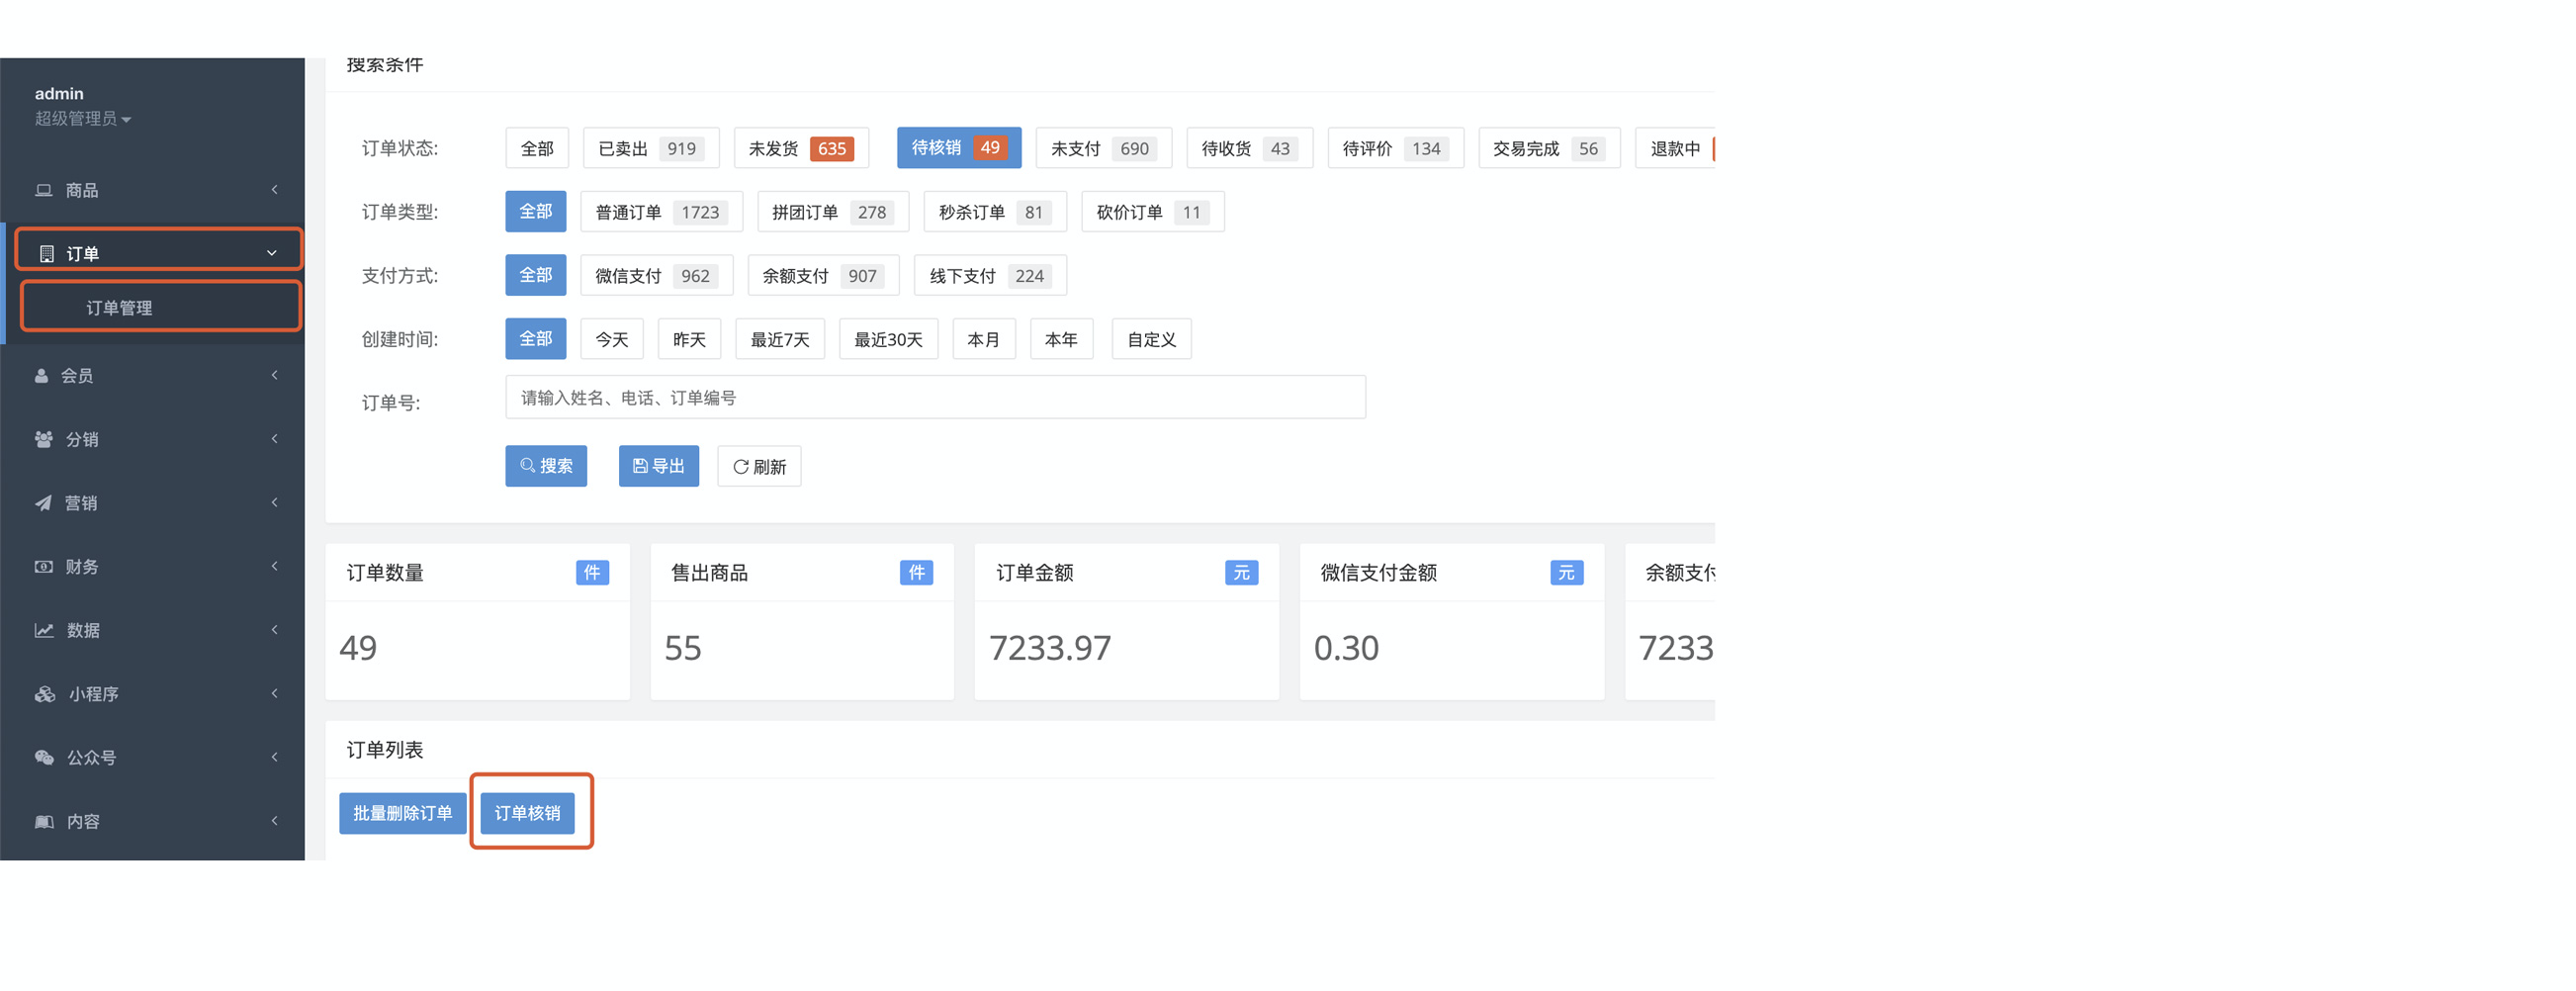Expand the 数据 menu chevron

pos(274,630)
